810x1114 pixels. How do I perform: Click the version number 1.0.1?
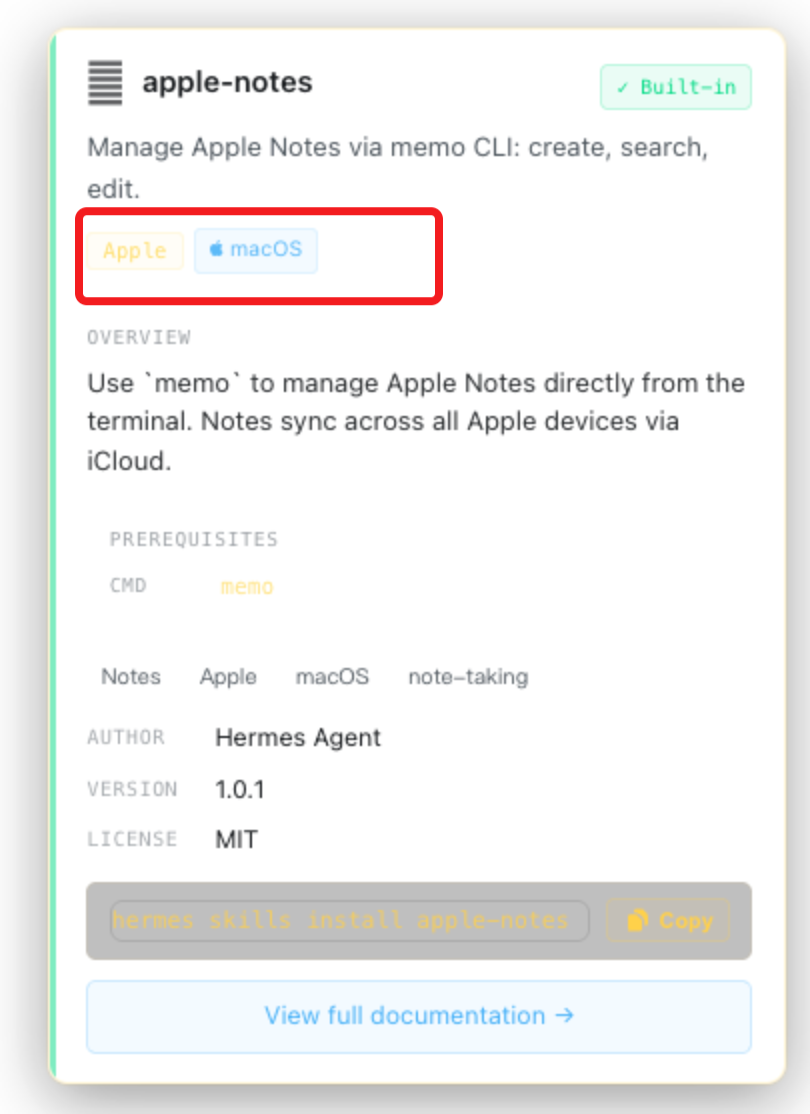[x=240, y=789]
